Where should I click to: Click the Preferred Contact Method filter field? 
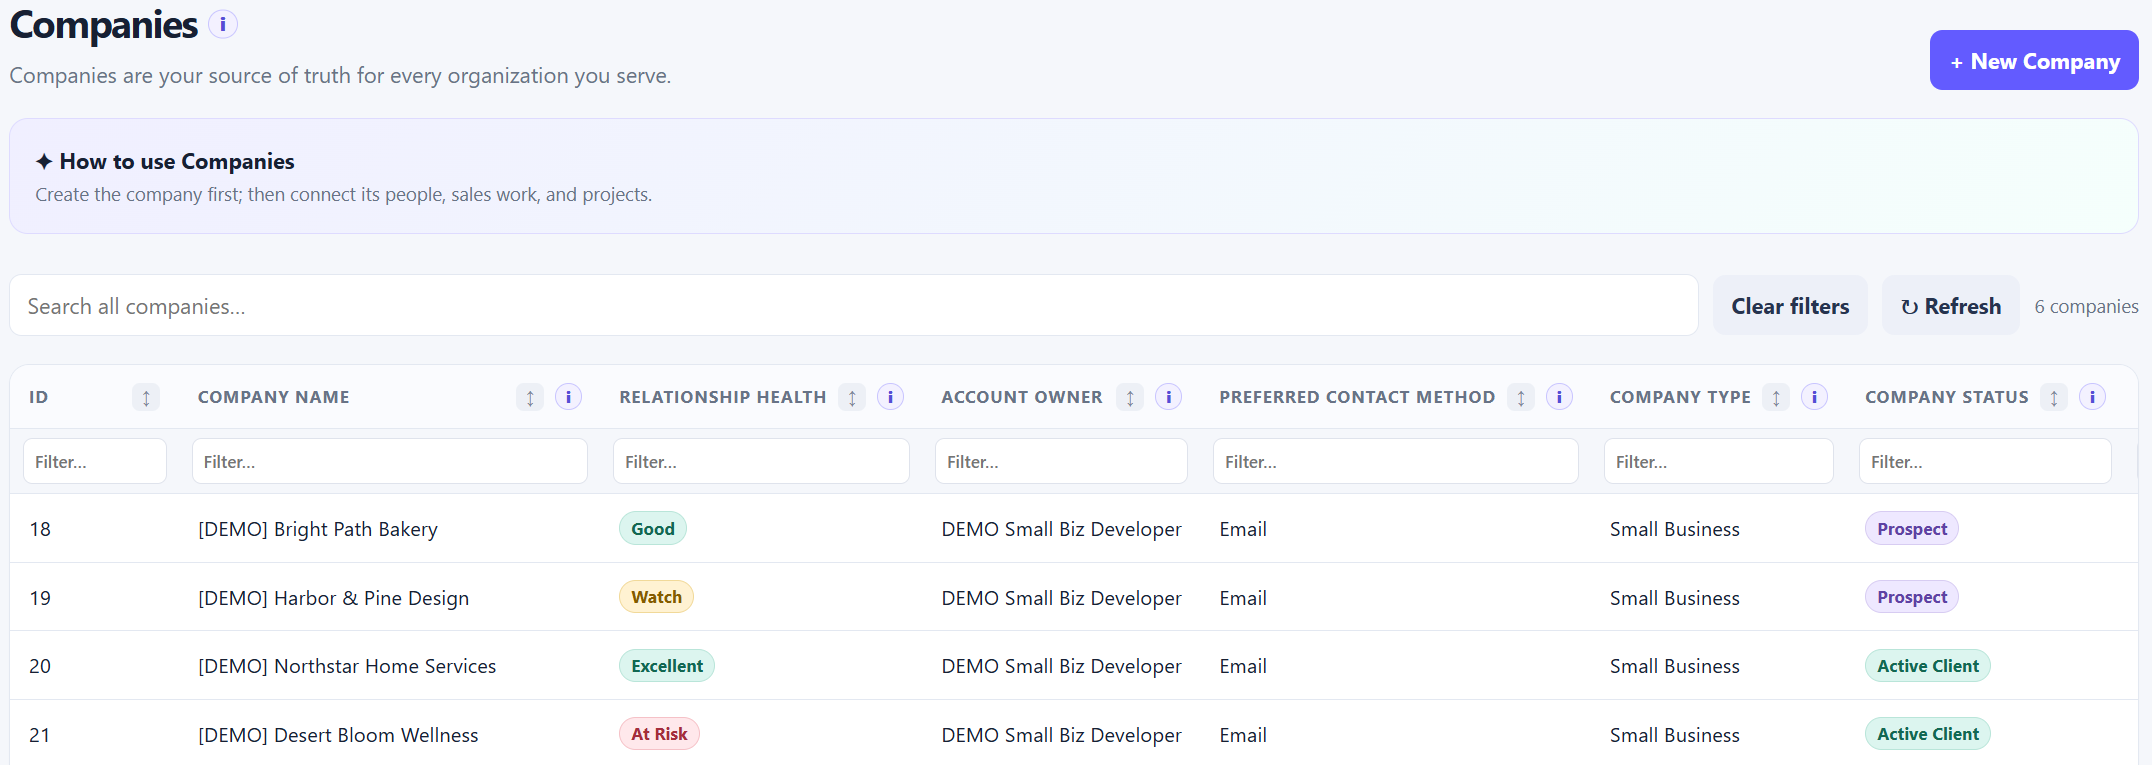[1396, 461]
